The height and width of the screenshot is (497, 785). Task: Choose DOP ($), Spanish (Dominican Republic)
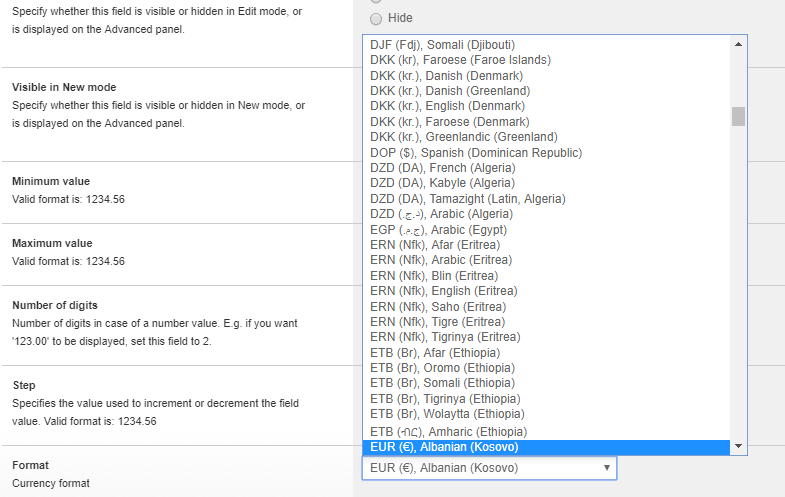(546, 153)
